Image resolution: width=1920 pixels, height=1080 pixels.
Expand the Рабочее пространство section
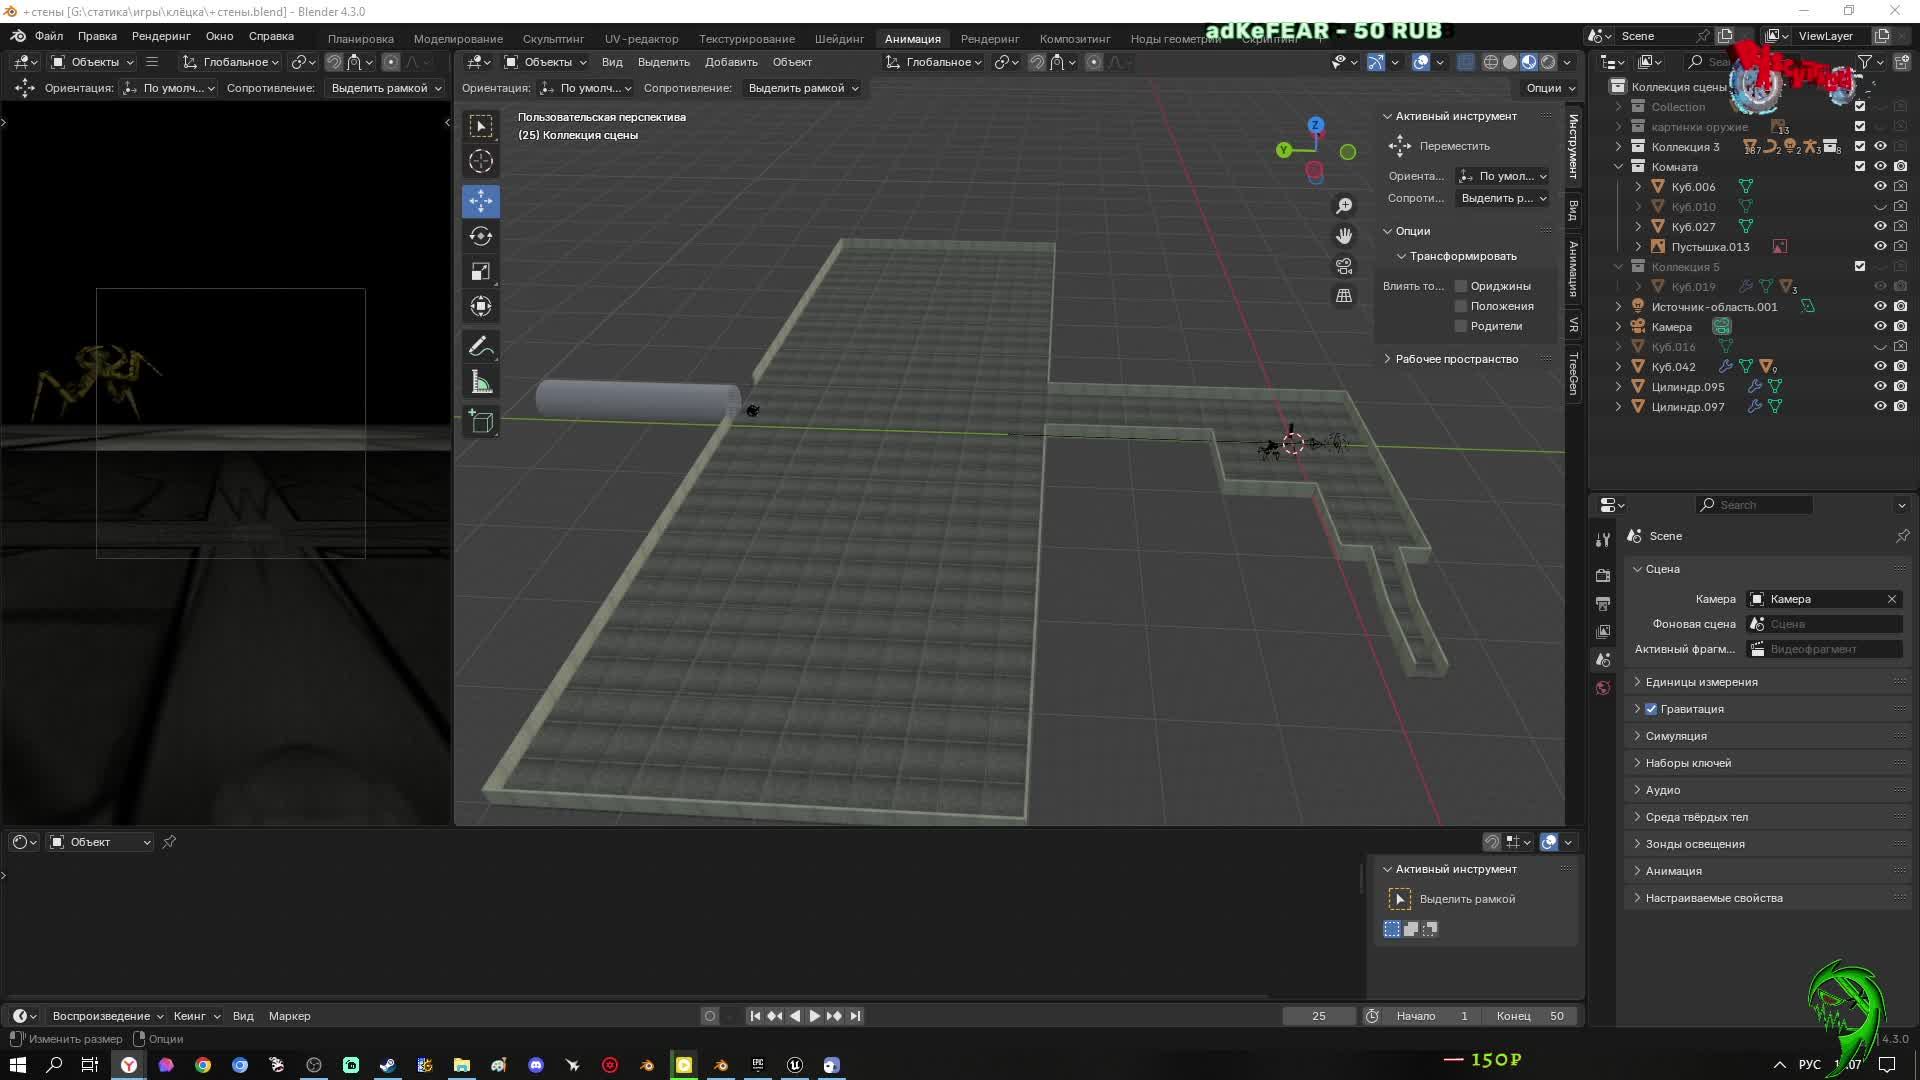point(1456,359)
